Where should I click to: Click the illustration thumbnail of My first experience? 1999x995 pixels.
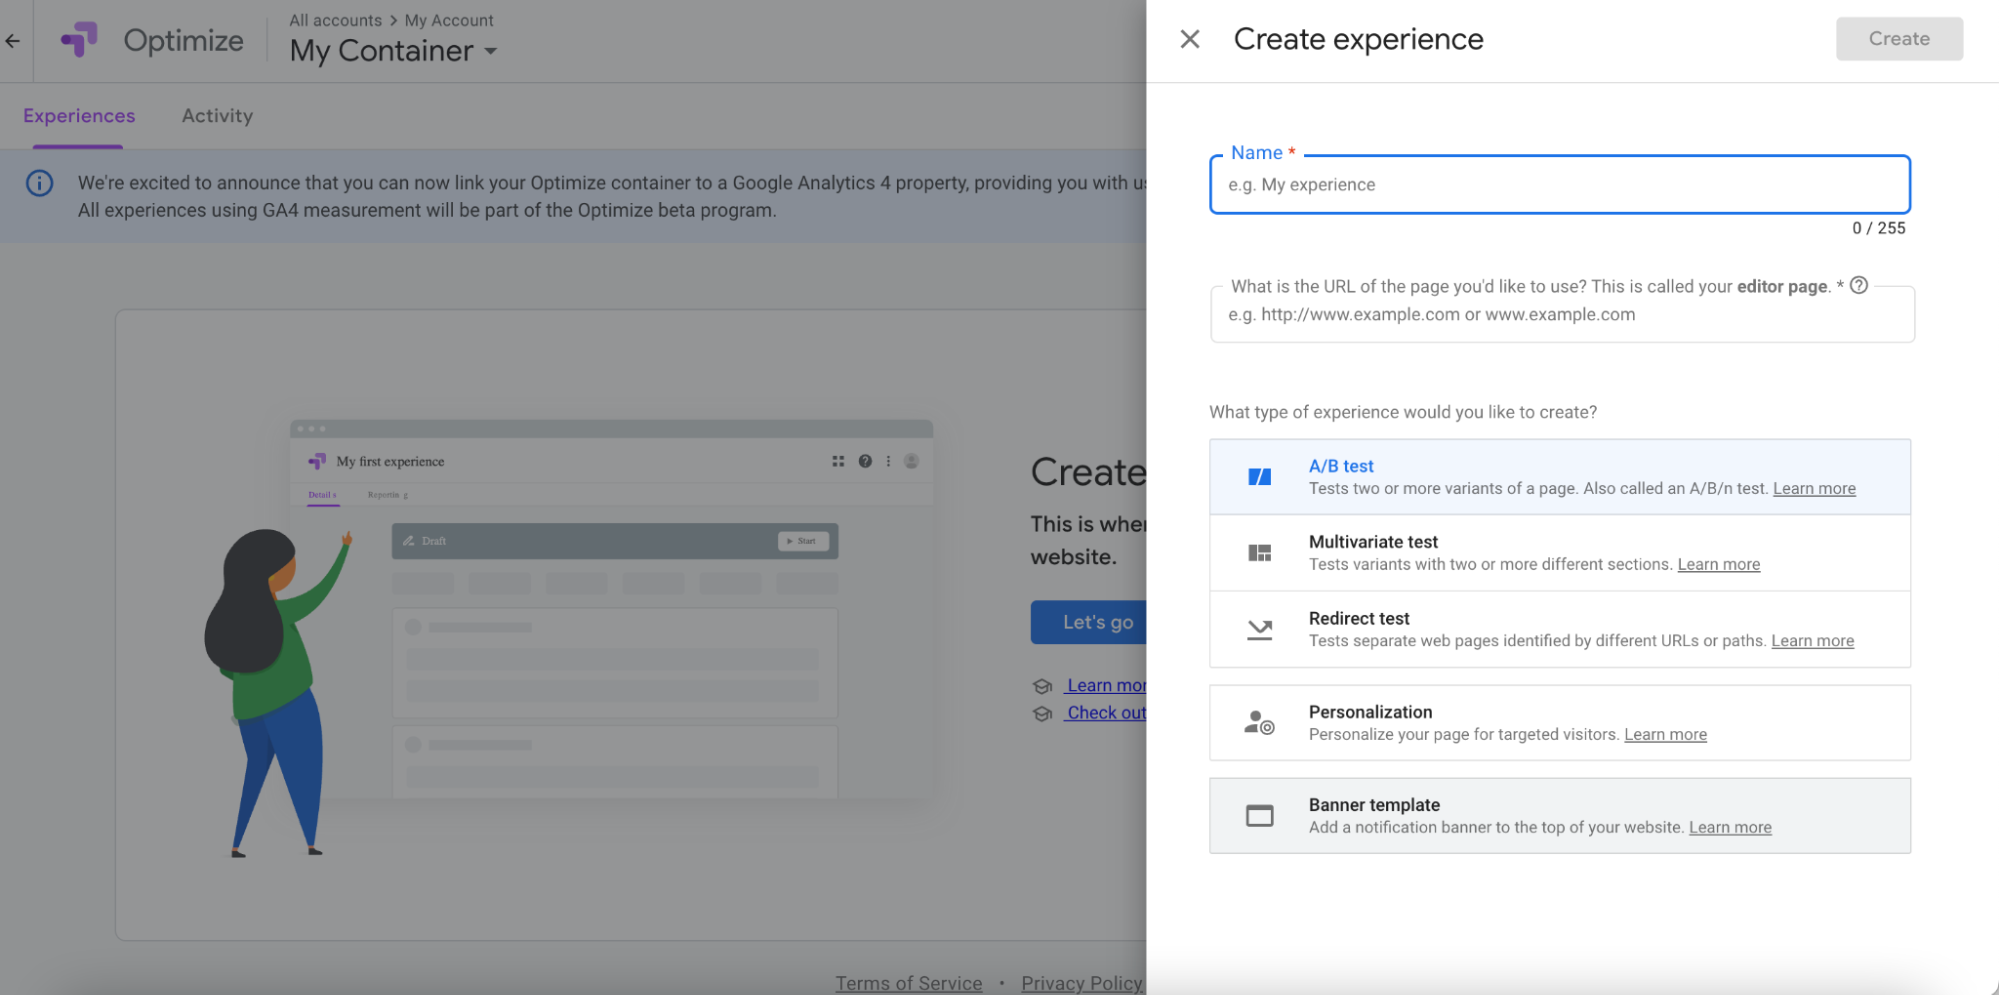(x=611, y=610)
